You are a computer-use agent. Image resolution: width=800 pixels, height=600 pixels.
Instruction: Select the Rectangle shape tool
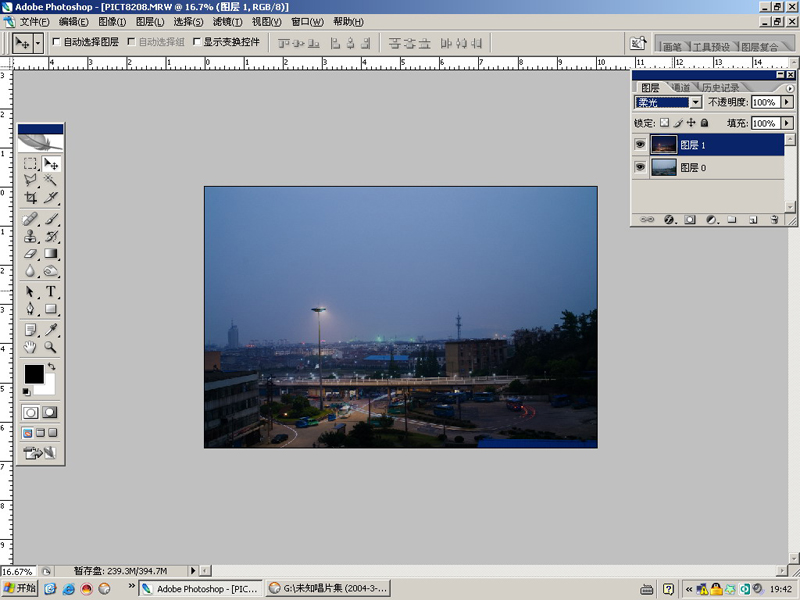tap(51, 309)
